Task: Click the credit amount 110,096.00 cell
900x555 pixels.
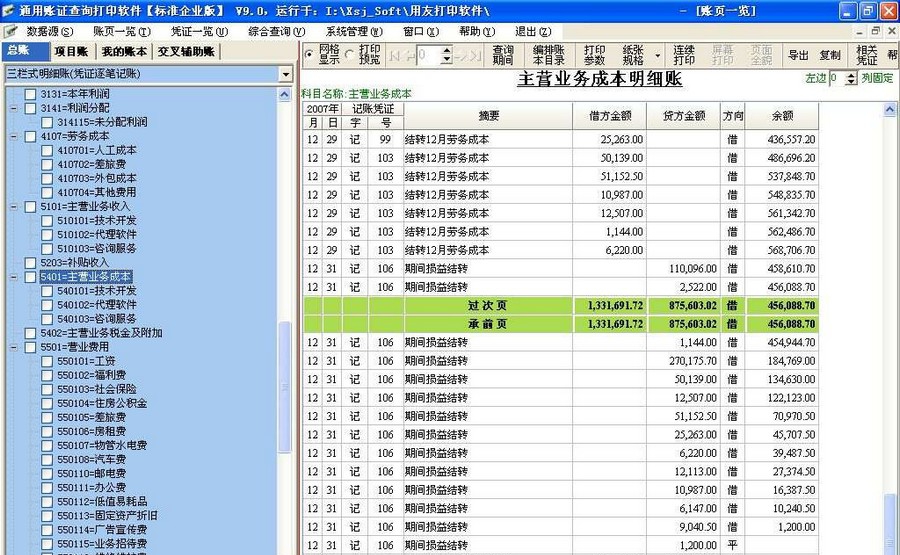Action: (x=684, y=269)
